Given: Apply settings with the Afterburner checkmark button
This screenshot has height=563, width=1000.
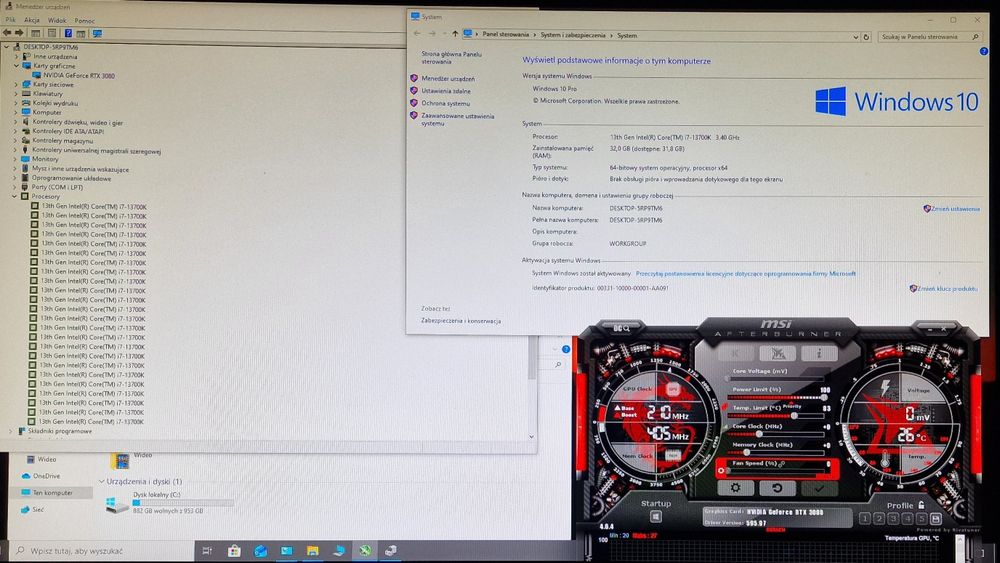Looking at the screenshot, I should point(820,488).
